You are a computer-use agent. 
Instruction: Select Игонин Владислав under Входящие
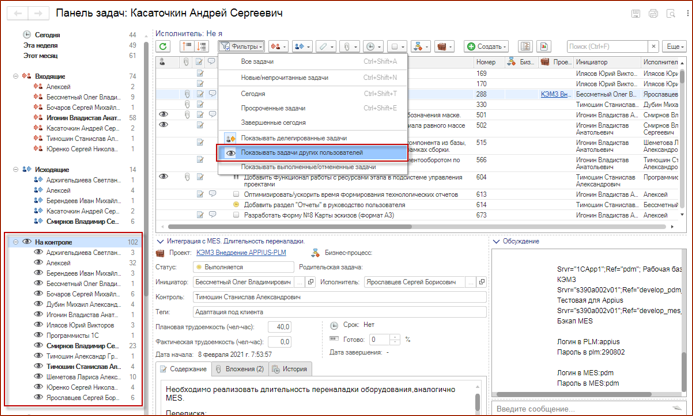(x=83, y=118)
